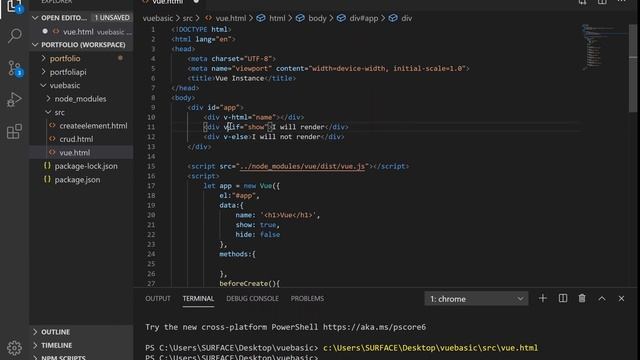Click the editor vertical scrollbar
Image resolution: width=640 pixels, height=360 pixels.
tap(633, 67)
